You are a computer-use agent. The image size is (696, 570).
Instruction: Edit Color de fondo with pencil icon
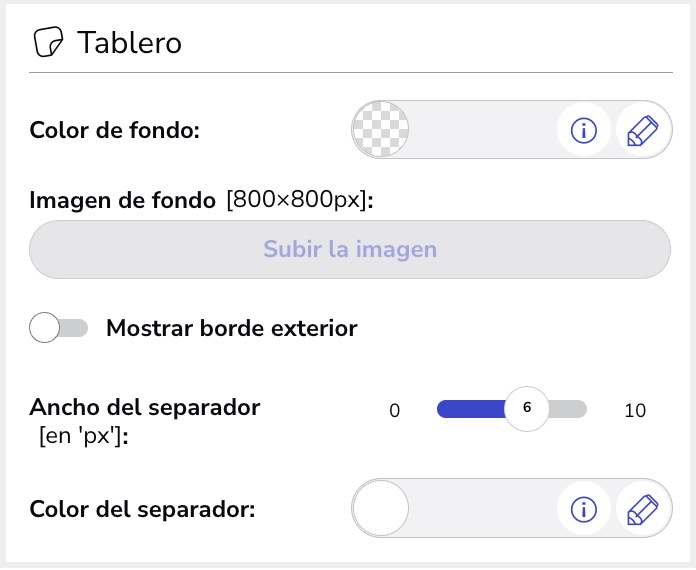[642, 130]
